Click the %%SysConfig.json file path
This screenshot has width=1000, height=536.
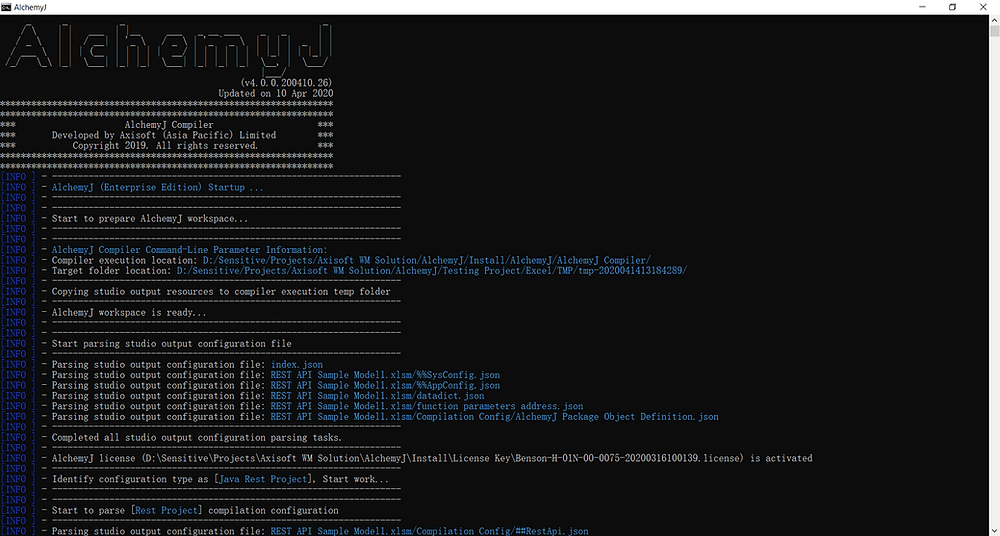[x=385, y=375]
